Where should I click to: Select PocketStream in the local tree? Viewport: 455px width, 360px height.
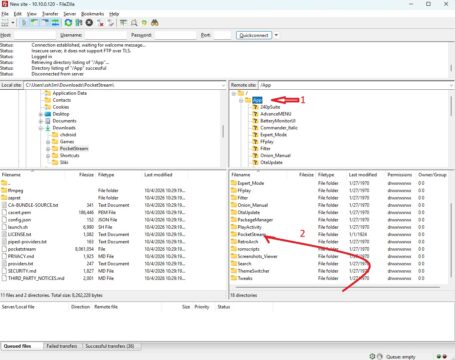click(x=74, y=149)
